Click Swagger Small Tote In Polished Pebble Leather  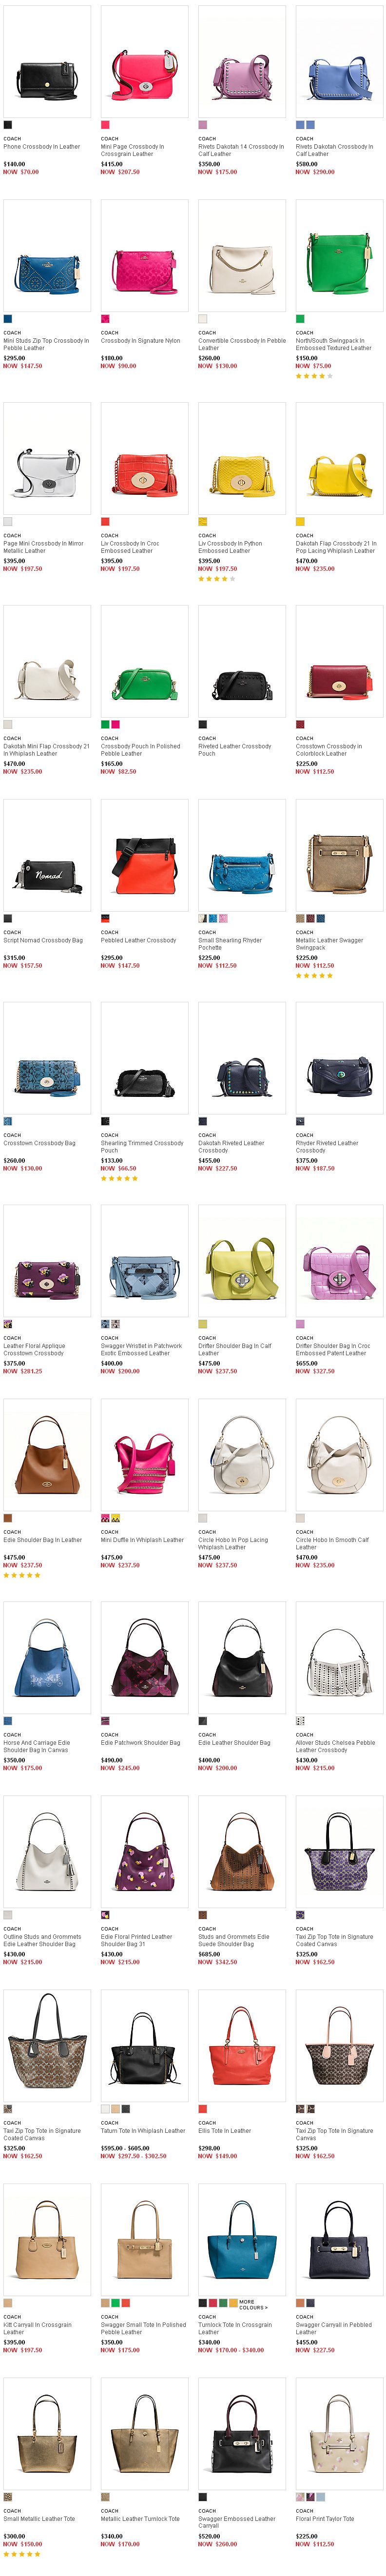point(143,2329)
